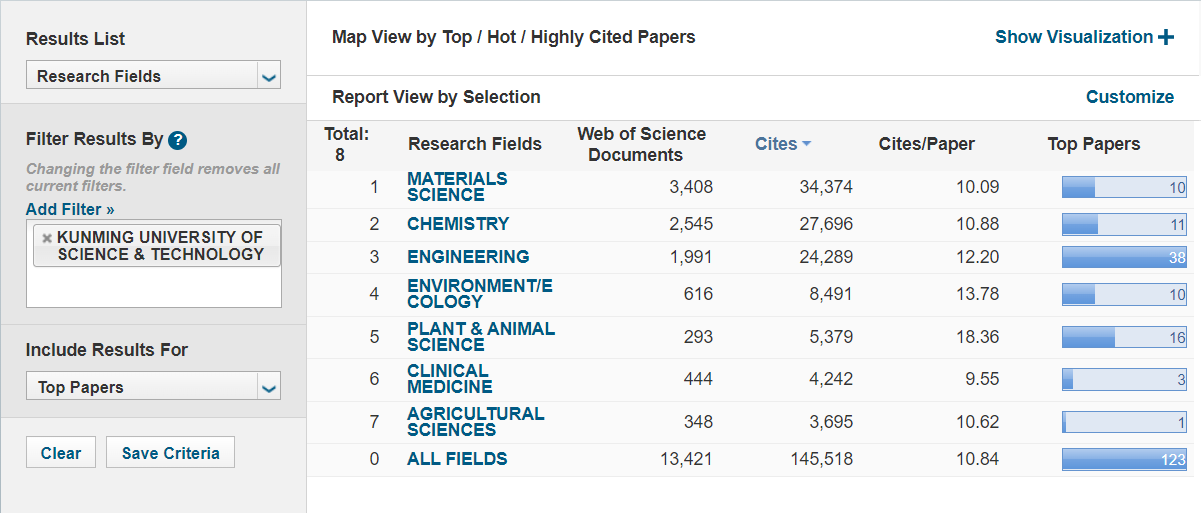This screenshot has height=513, width=1201.
Task: Click the All Fields top papers bar
Action: coord(1124,459)
